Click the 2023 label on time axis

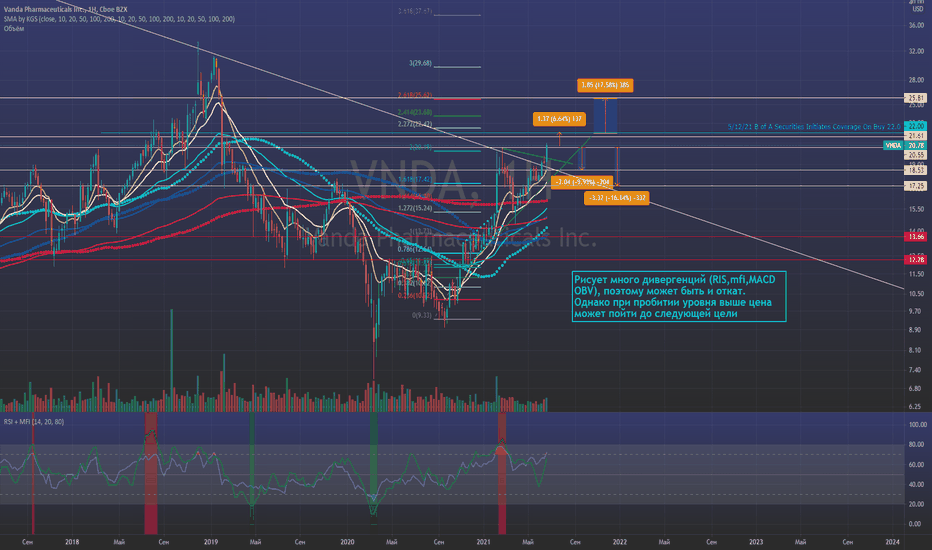coord(756,542)
